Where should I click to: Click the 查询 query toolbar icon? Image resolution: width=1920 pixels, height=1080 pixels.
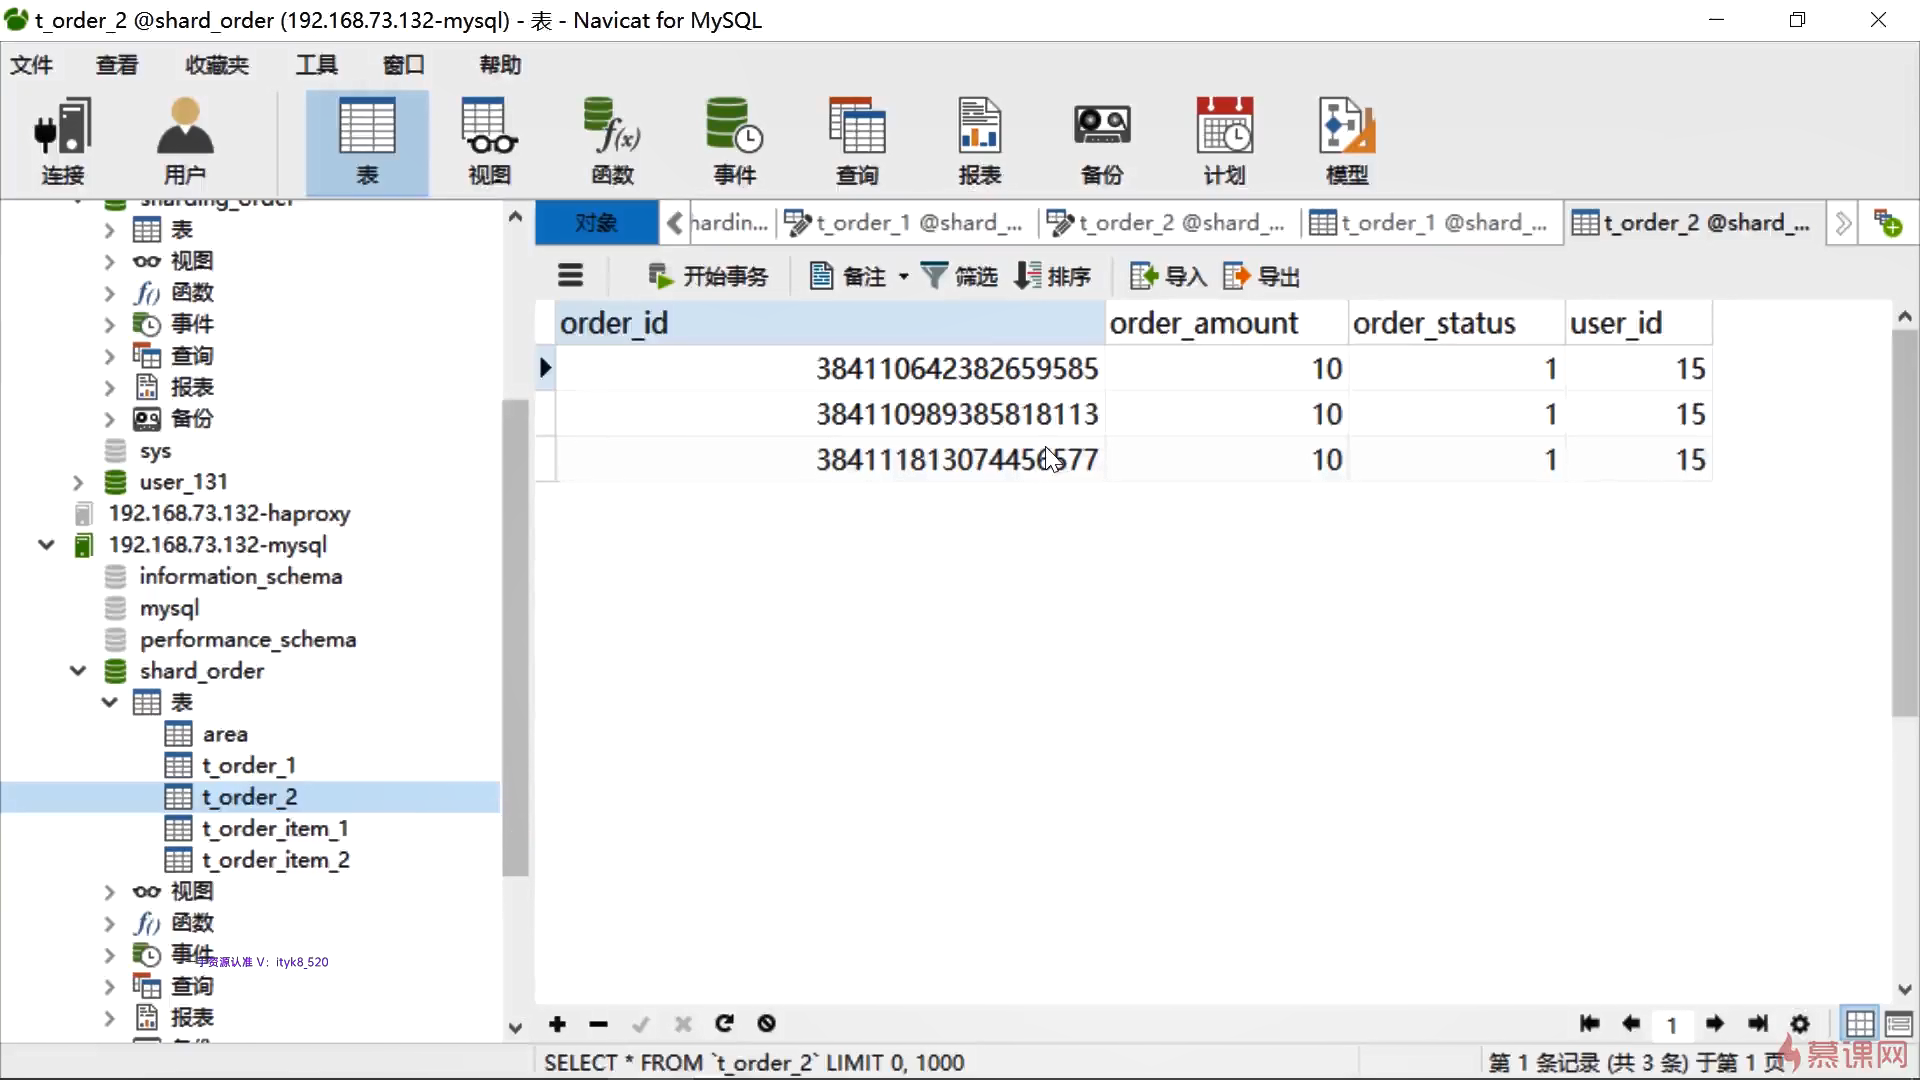857,142
